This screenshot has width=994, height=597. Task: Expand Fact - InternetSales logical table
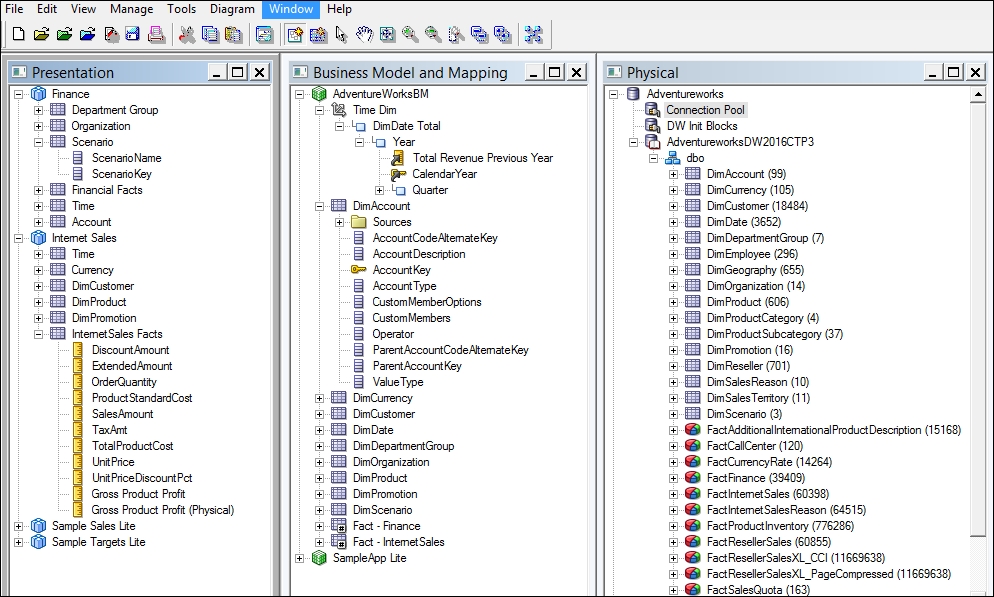pyautogui.click(x=320, y=542)
